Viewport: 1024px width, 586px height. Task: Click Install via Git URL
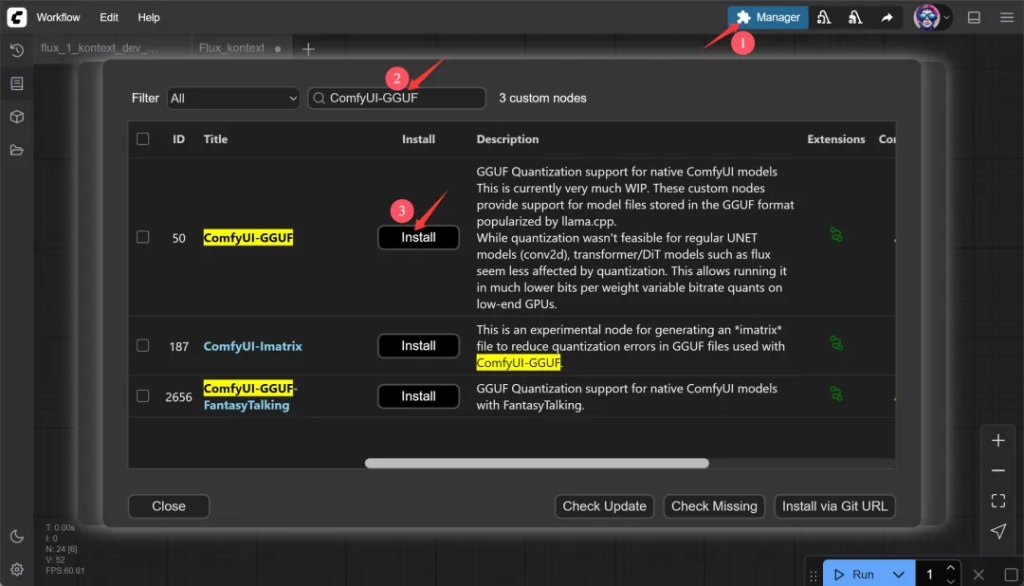point(835,506)
